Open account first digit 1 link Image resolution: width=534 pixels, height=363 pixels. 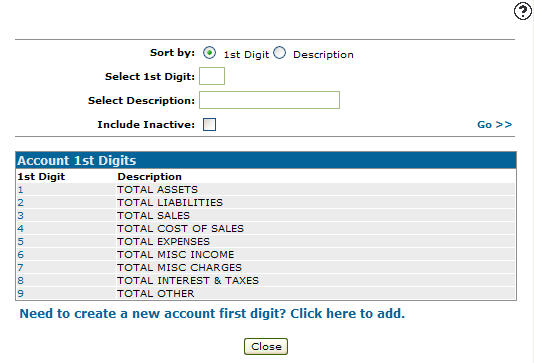[20, 190]
